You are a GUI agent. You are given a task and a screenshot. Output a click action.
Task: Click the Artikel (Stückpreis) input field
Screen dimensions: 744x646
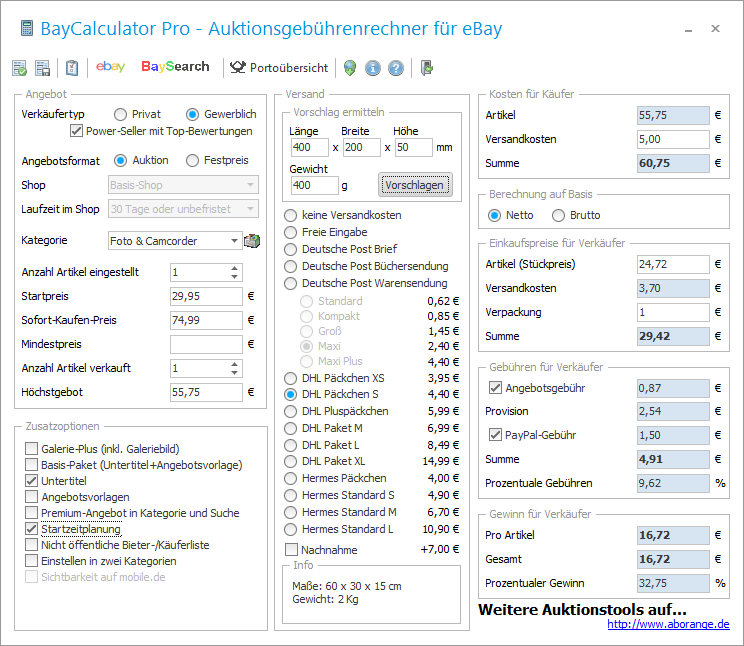tap(673, 264)
